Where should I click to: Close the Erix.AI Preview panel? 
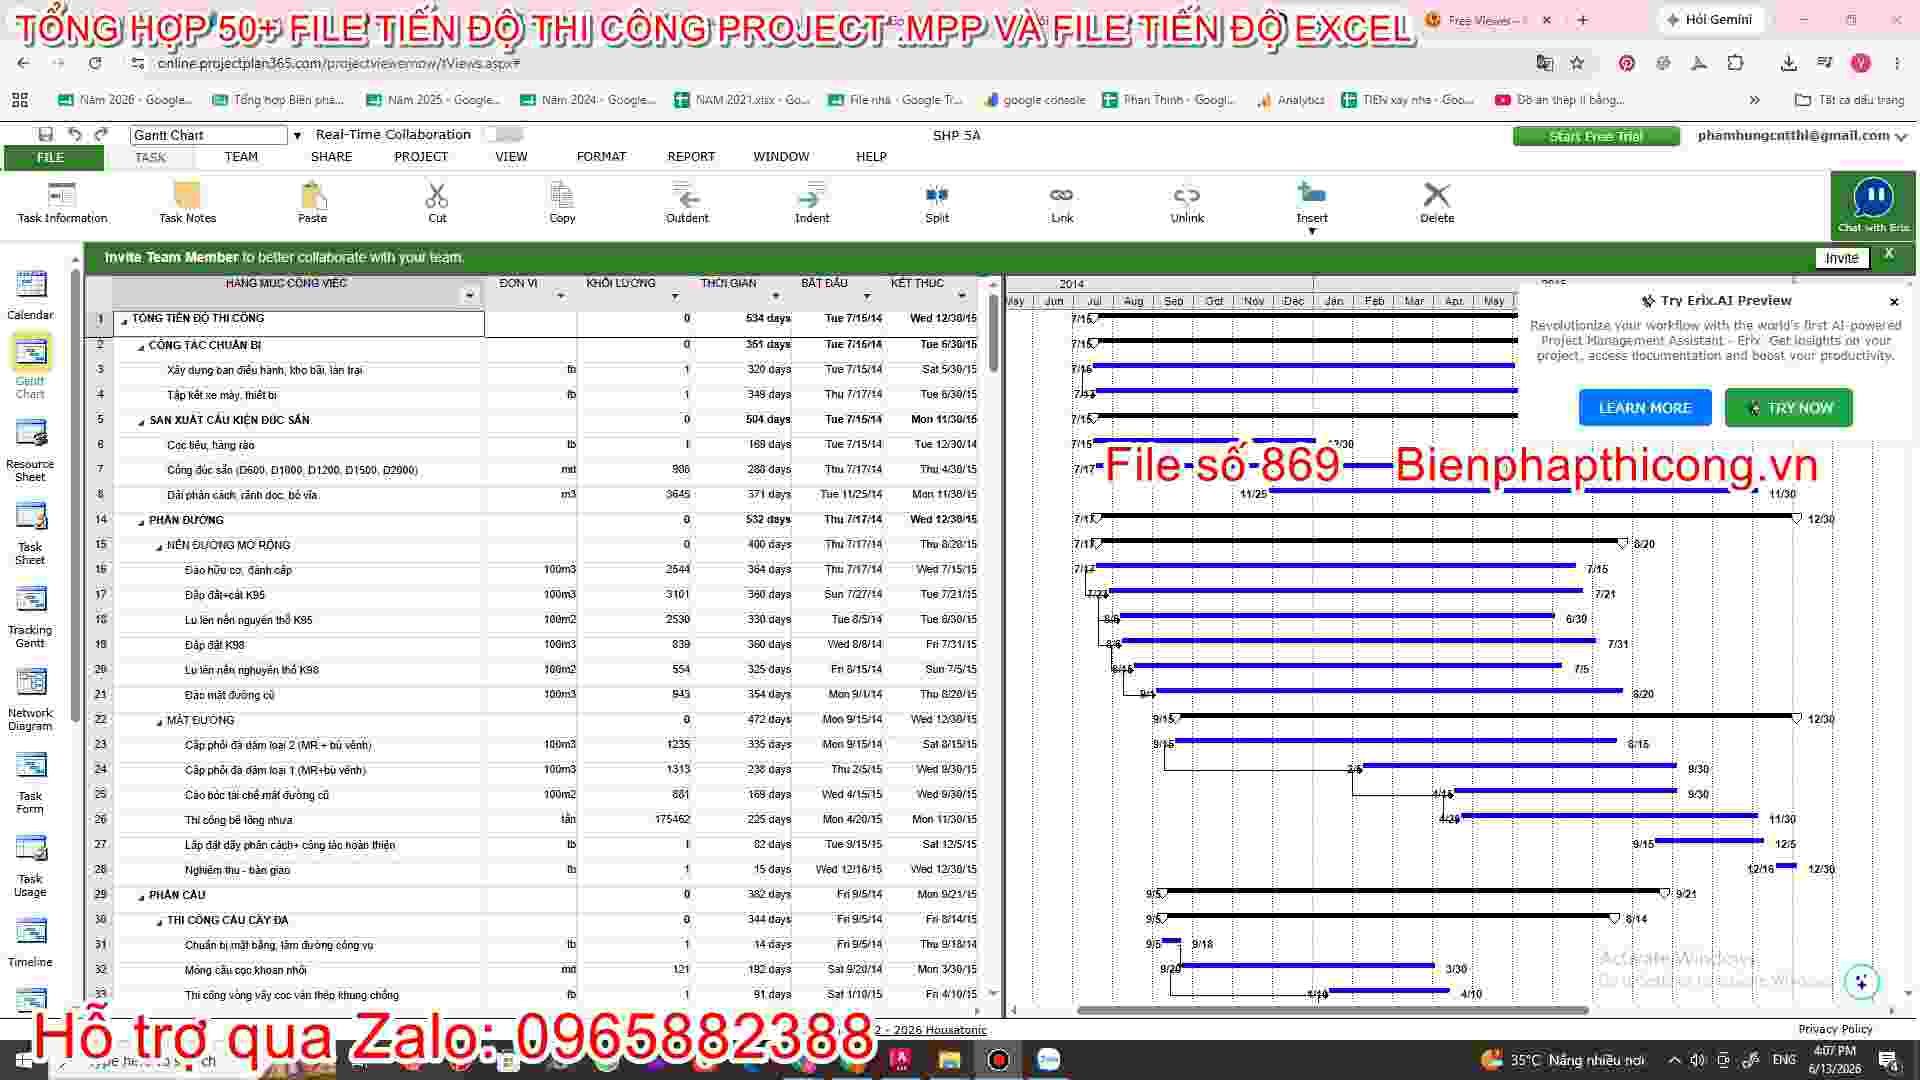(x=1894, y=301)
